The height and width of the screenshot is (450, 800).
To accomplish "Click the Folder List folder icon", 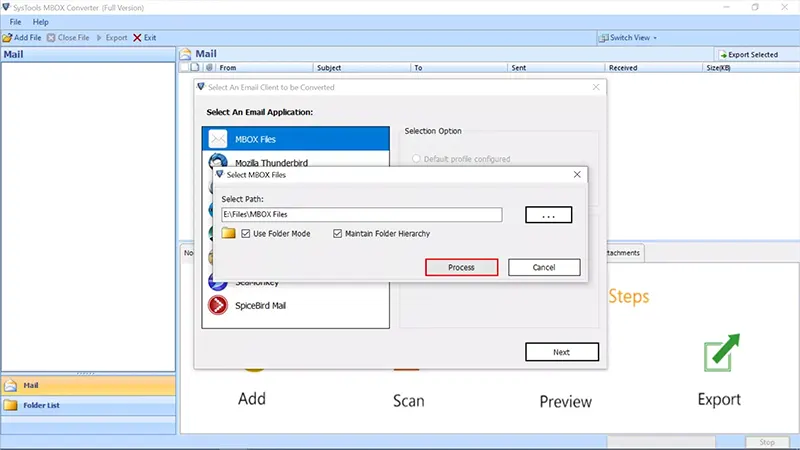I will pos(10,405).
